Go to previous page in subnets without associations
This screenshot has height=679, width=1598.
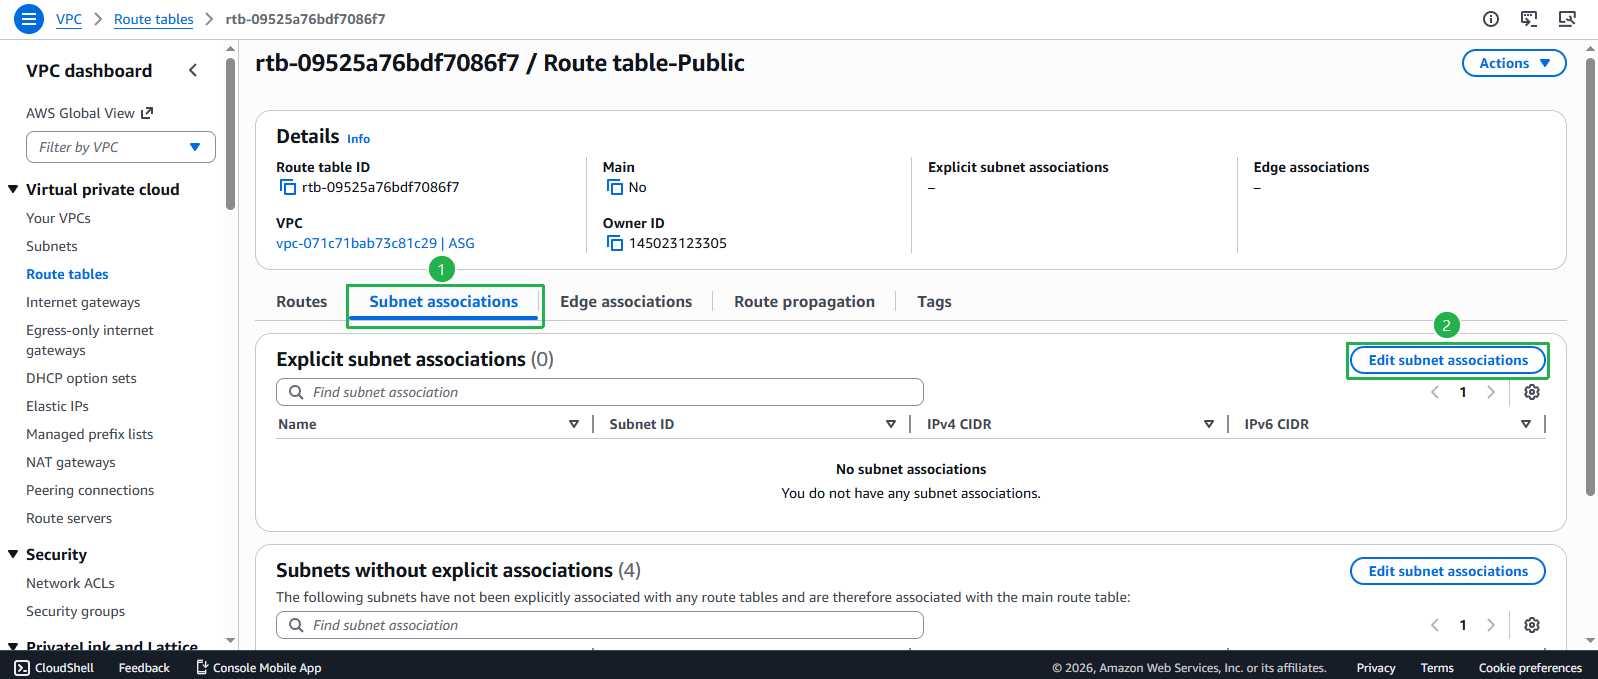(1435, 625)
